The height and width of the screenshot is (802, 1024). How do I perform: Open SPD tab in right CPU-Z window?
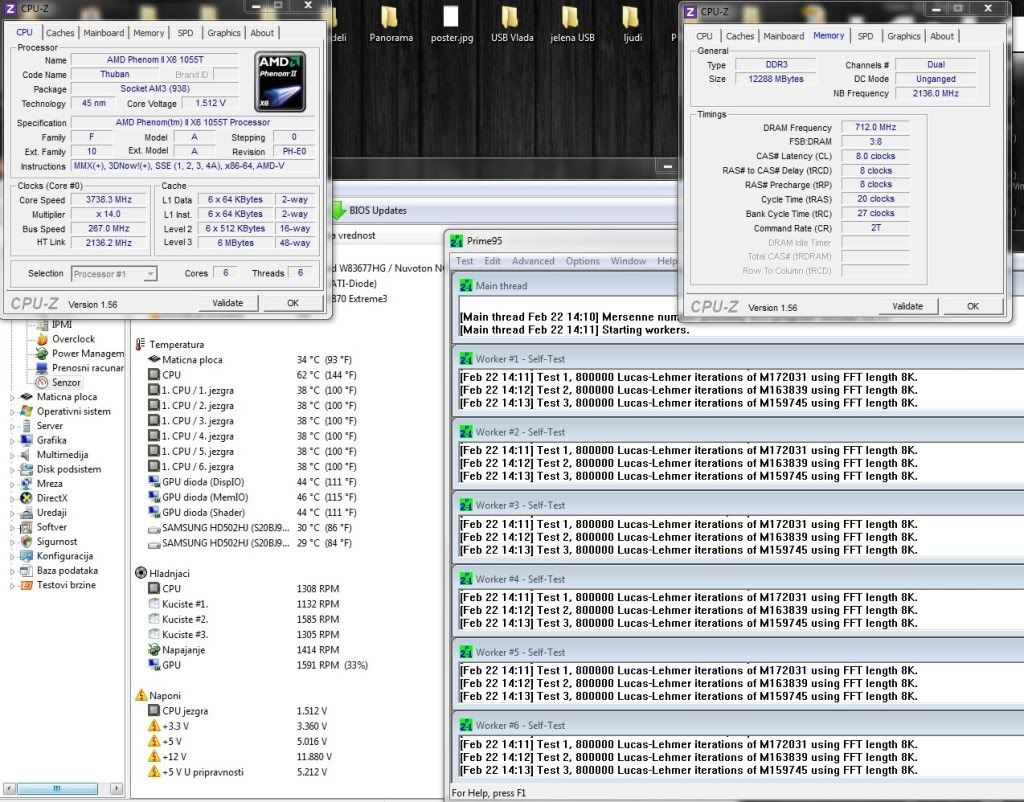[x=865, y=36]
